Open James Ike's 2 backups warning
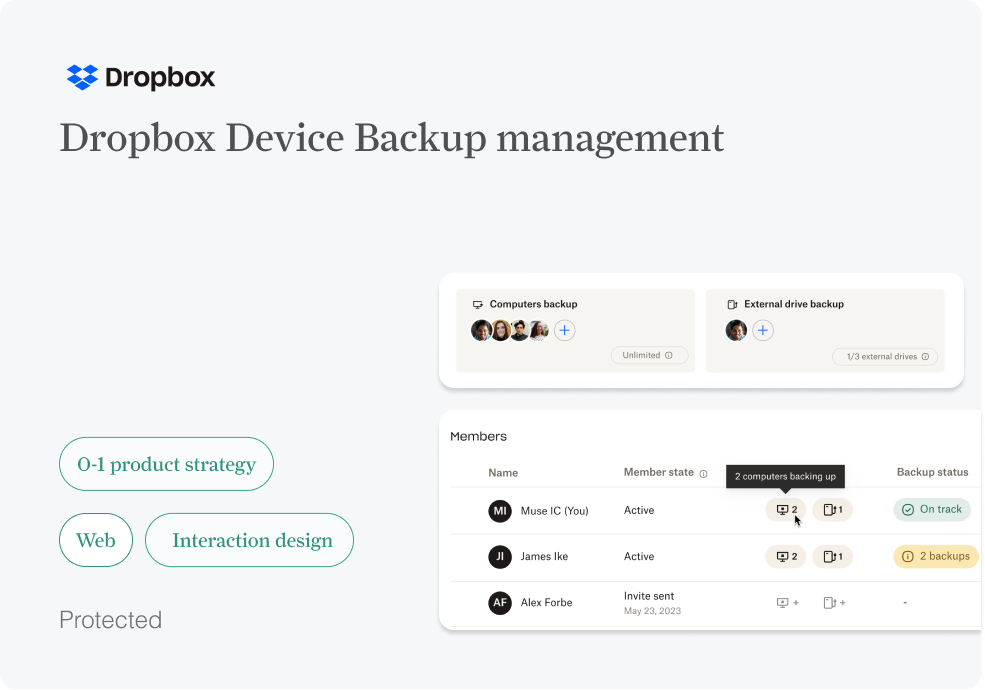Viewport: 985px width, 690px height. tap(935, 556)
